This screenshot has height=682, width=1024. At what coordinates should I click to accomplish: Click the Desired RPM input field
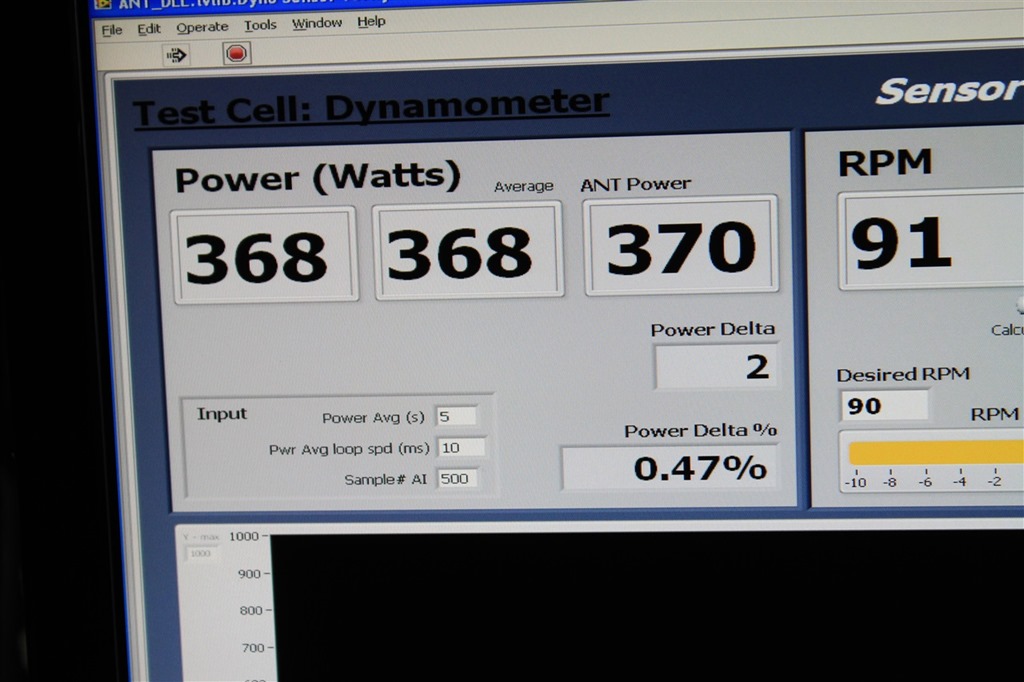(x=884, y=406)
